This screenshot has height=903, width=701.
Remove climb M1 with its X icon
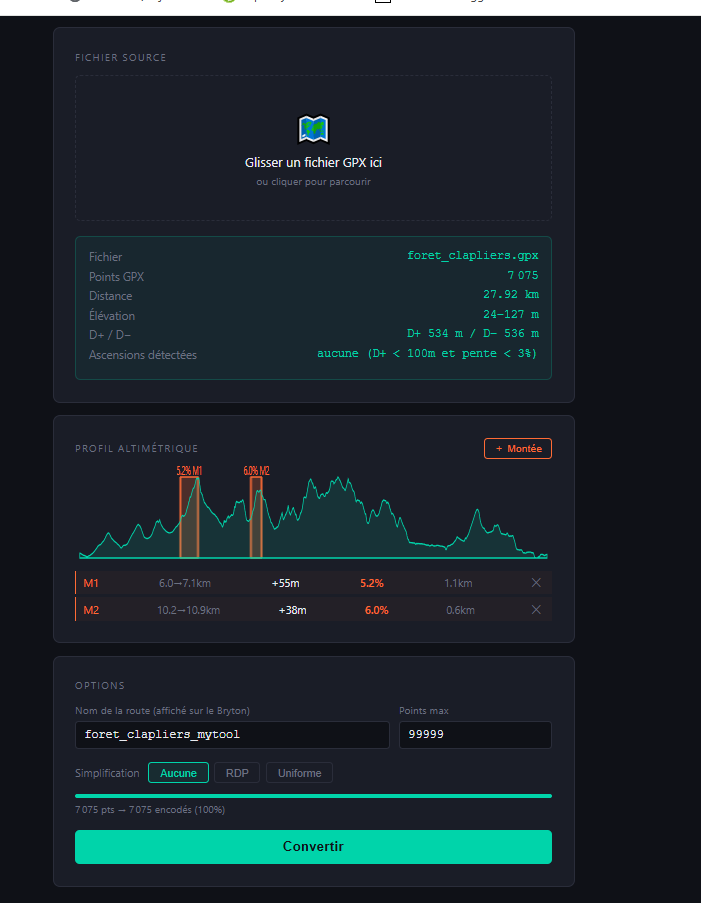pos(536,583)
